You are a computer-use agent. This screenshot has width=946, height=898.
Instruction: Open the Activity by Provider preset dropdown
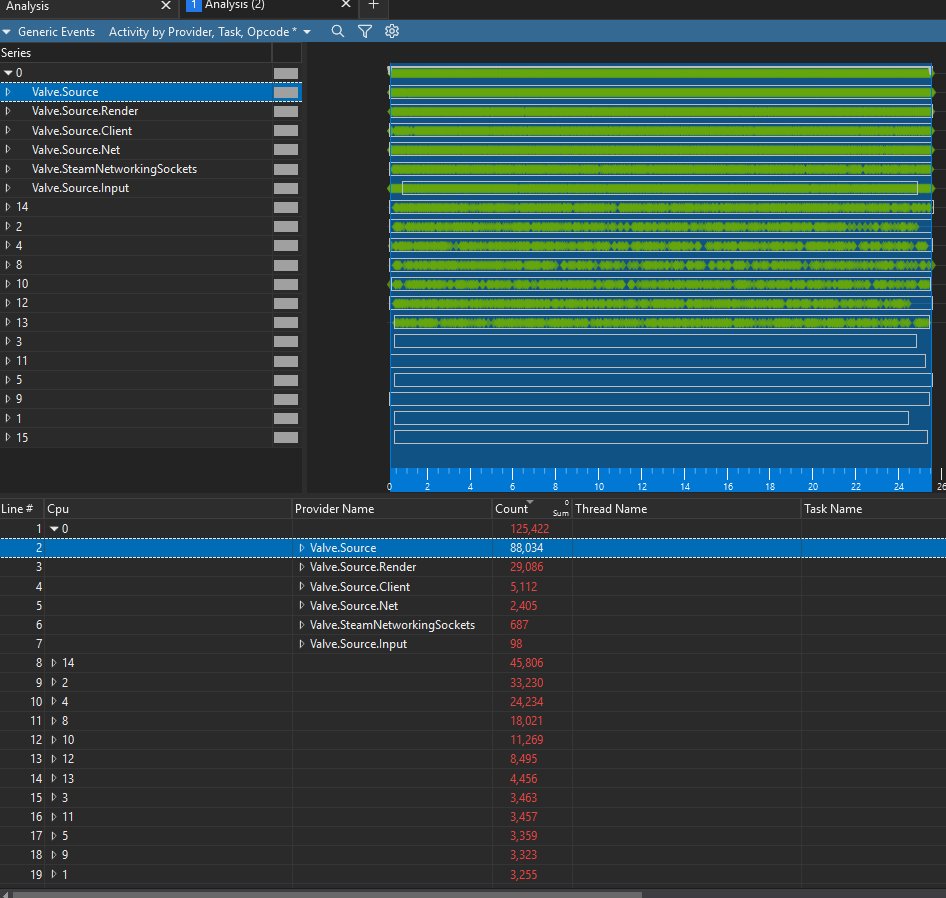pyautogui.click(x=307, y=32)
